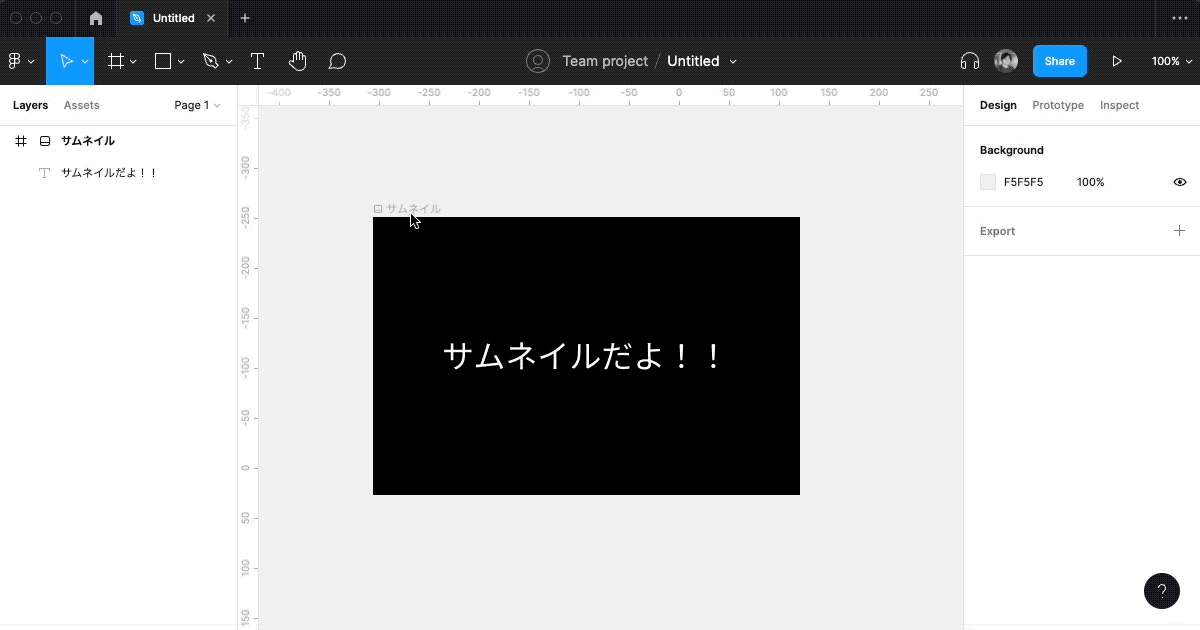
Task: Switch to the Prototype tab
Action: coord(1058,105)
